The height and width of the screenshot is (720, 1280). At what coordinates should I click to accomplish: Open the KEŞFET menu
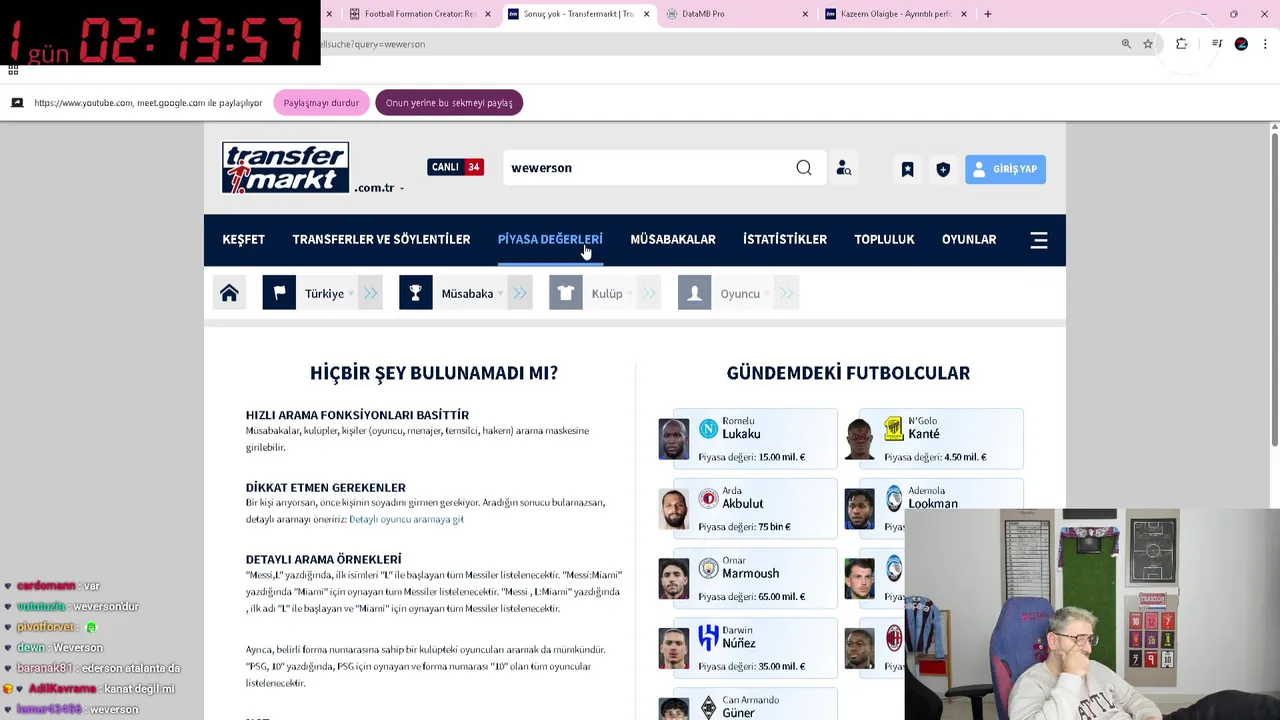243,240
